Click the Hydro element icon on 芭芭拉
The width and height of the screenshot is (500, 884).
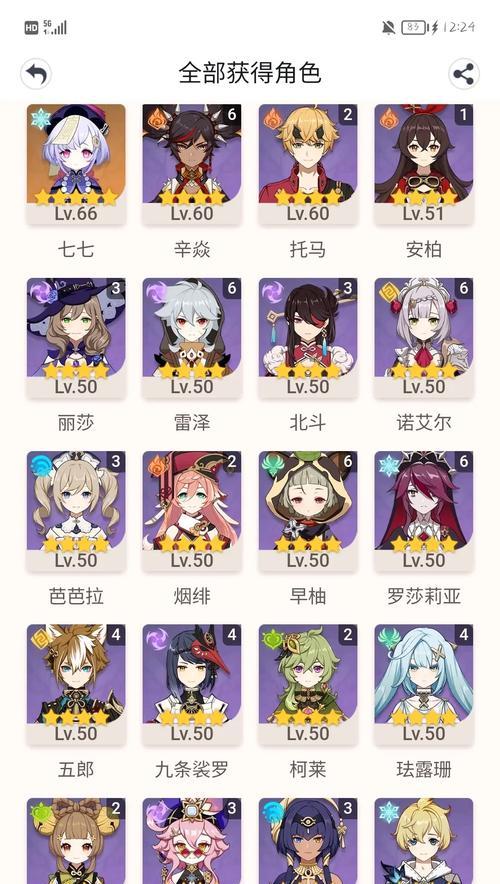[x=41, y=466]
